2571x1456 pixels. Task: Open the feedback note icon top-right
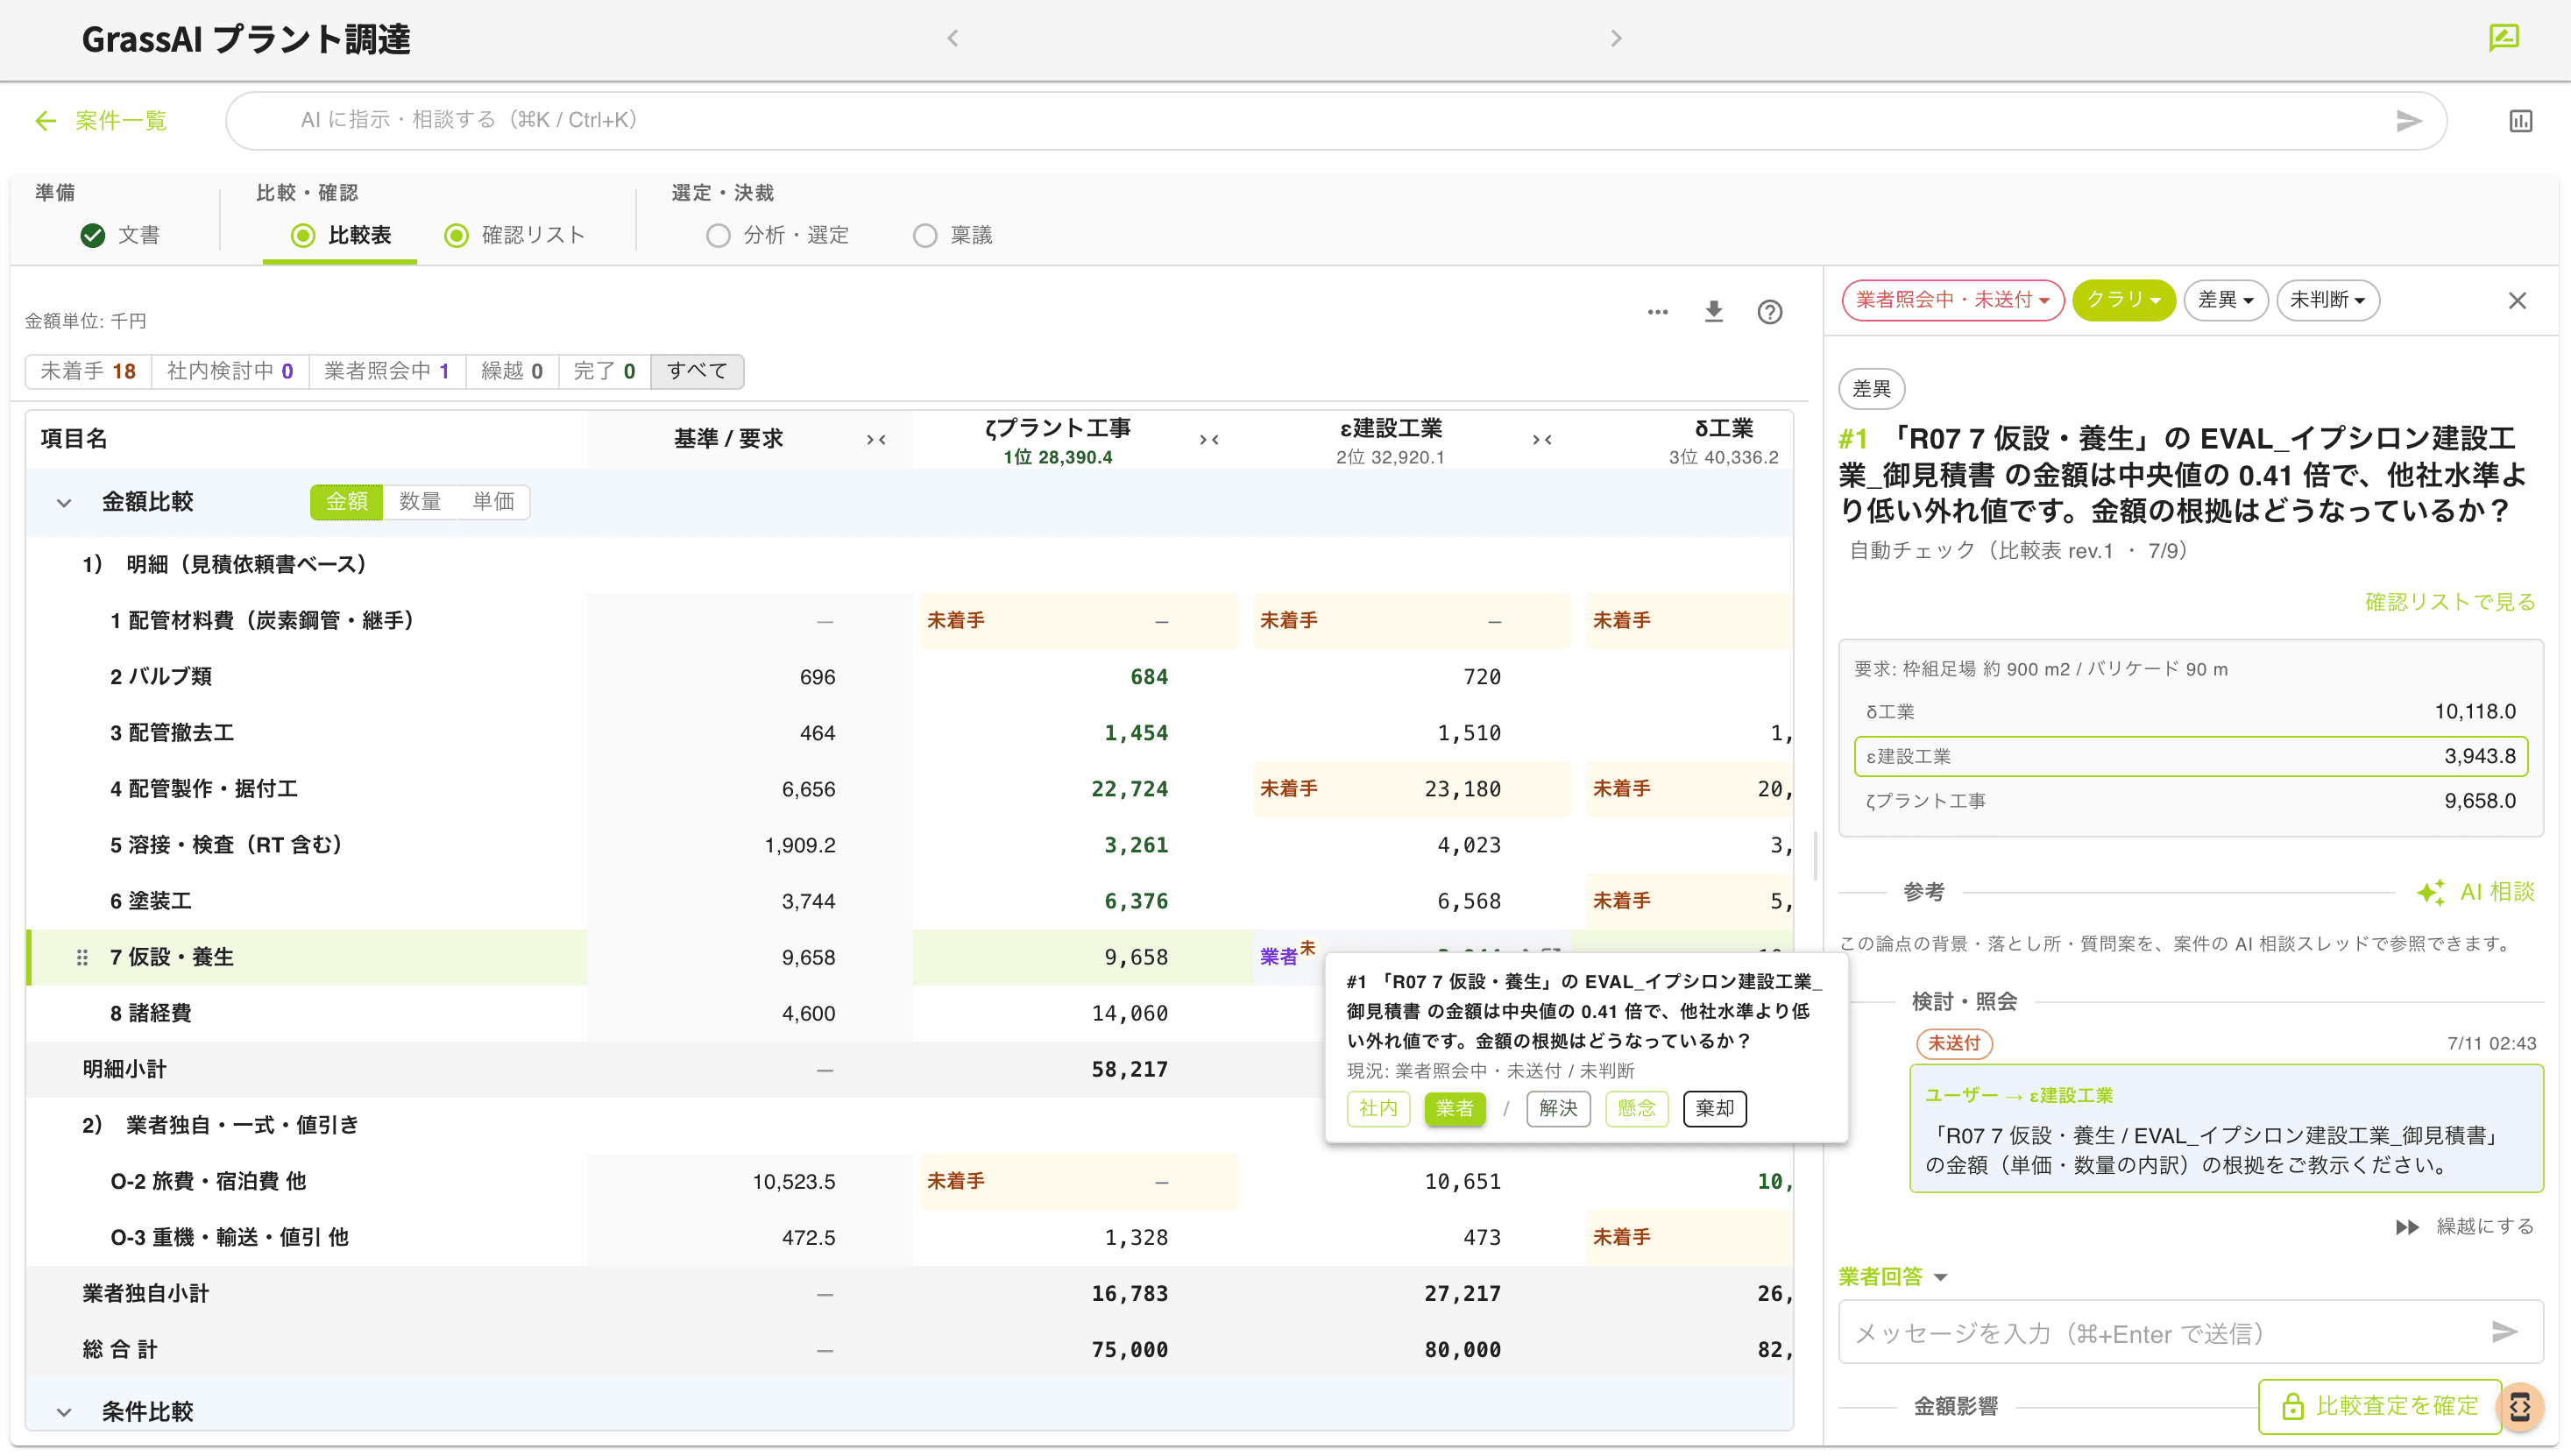(x=2503, y=38)
